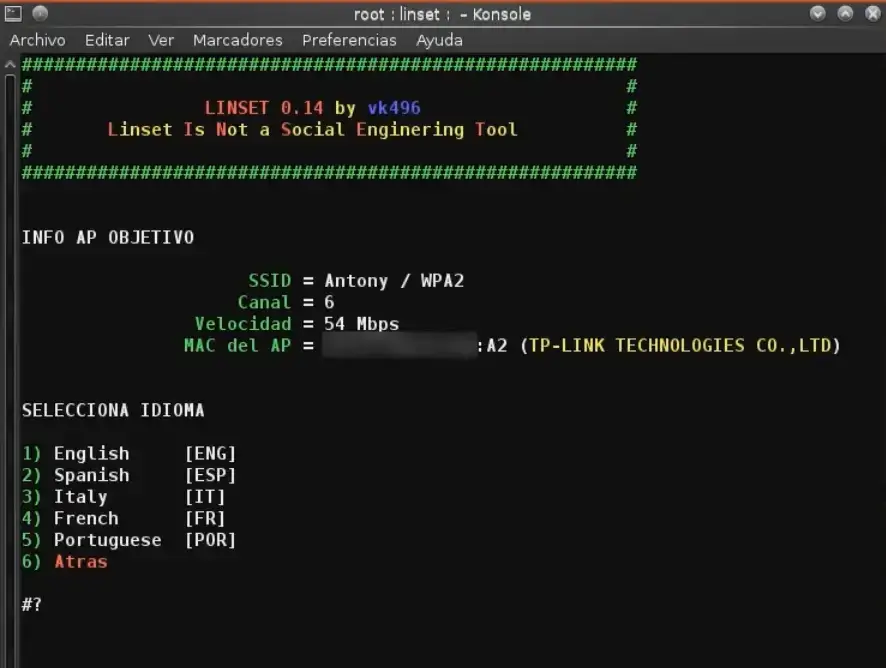Open the Ayuda menu
The image size is (886, 668).
pos(438,40)
